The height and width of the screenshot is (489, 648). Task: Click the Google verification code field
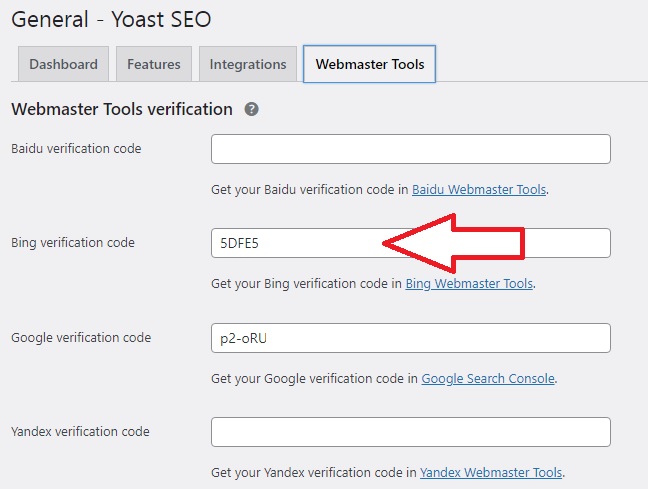click(411, 338)
